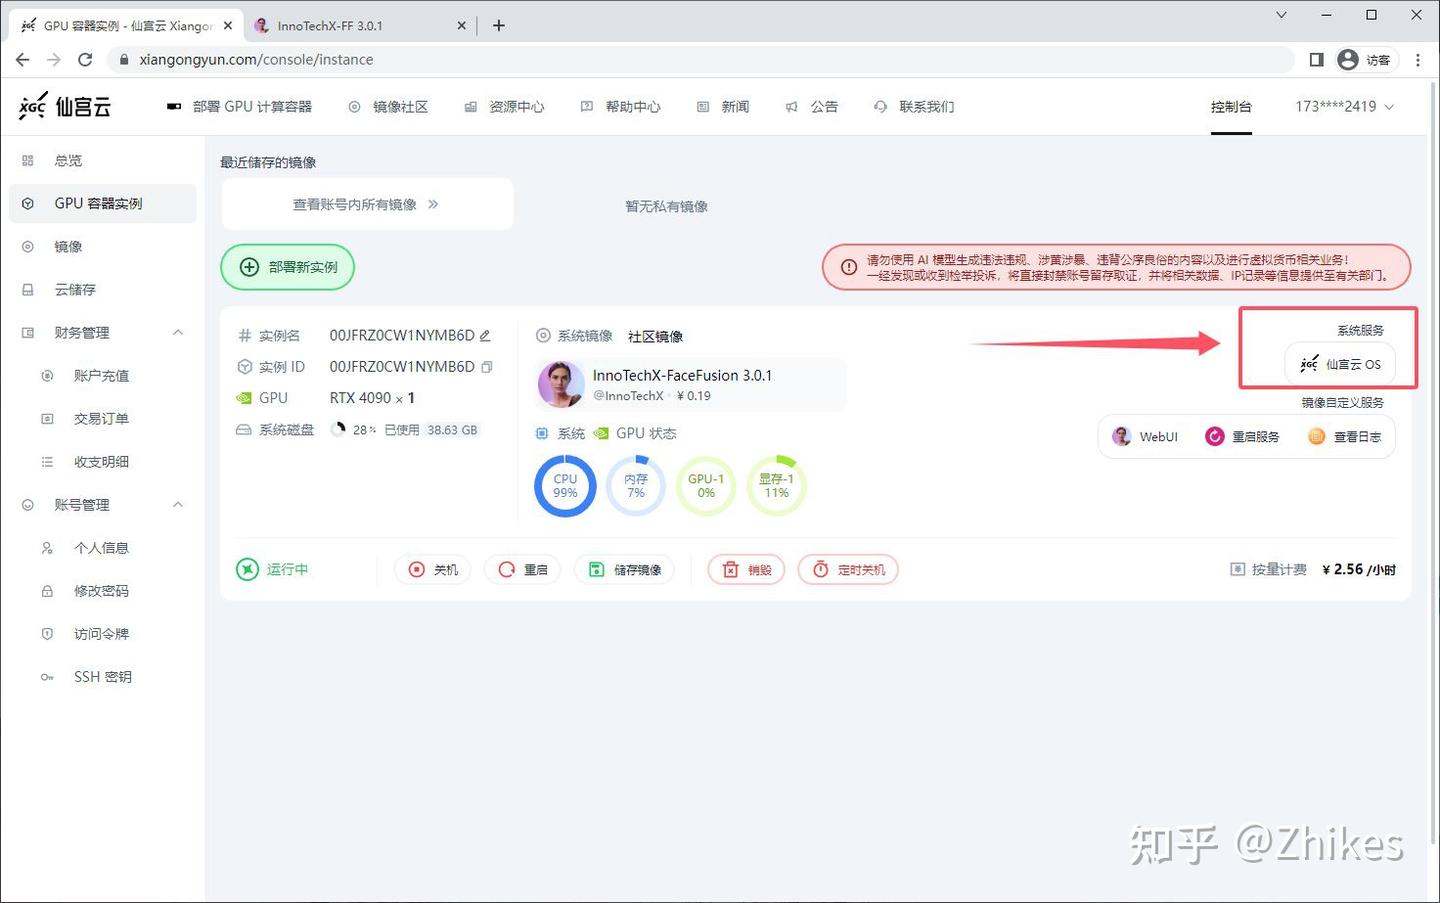This screenshot has height=903, width=1440.
Task: Close the GPU 容器实例 browser tab
Action: (x=228, y=26)
